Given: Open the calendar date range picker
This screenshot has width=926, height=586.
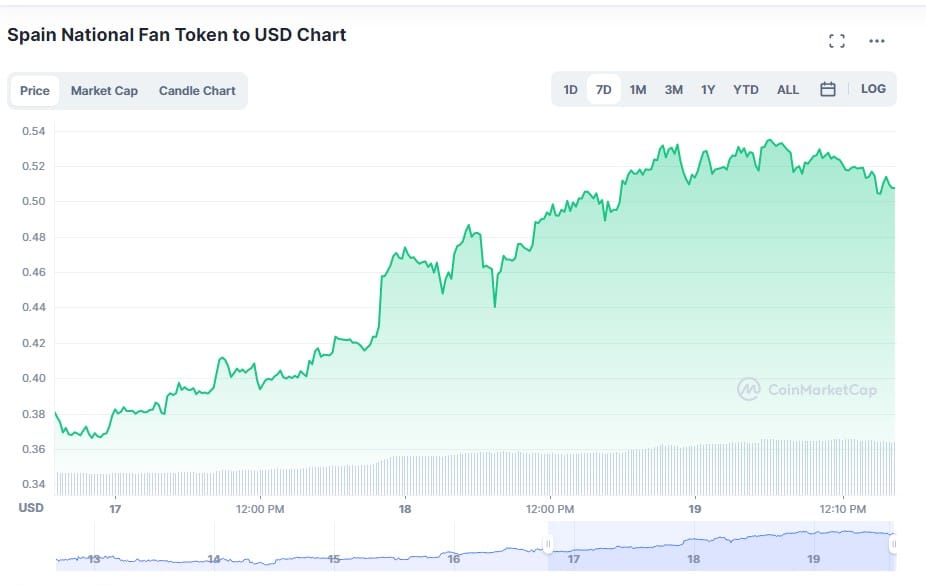Looking at the screenshot, I should click(828, 89).
